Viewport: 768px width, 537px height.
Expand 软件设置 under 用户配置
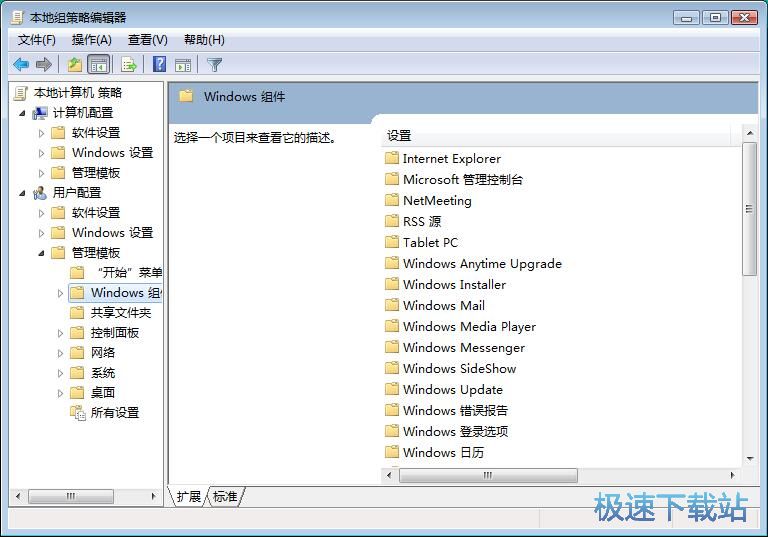point(41,213)
